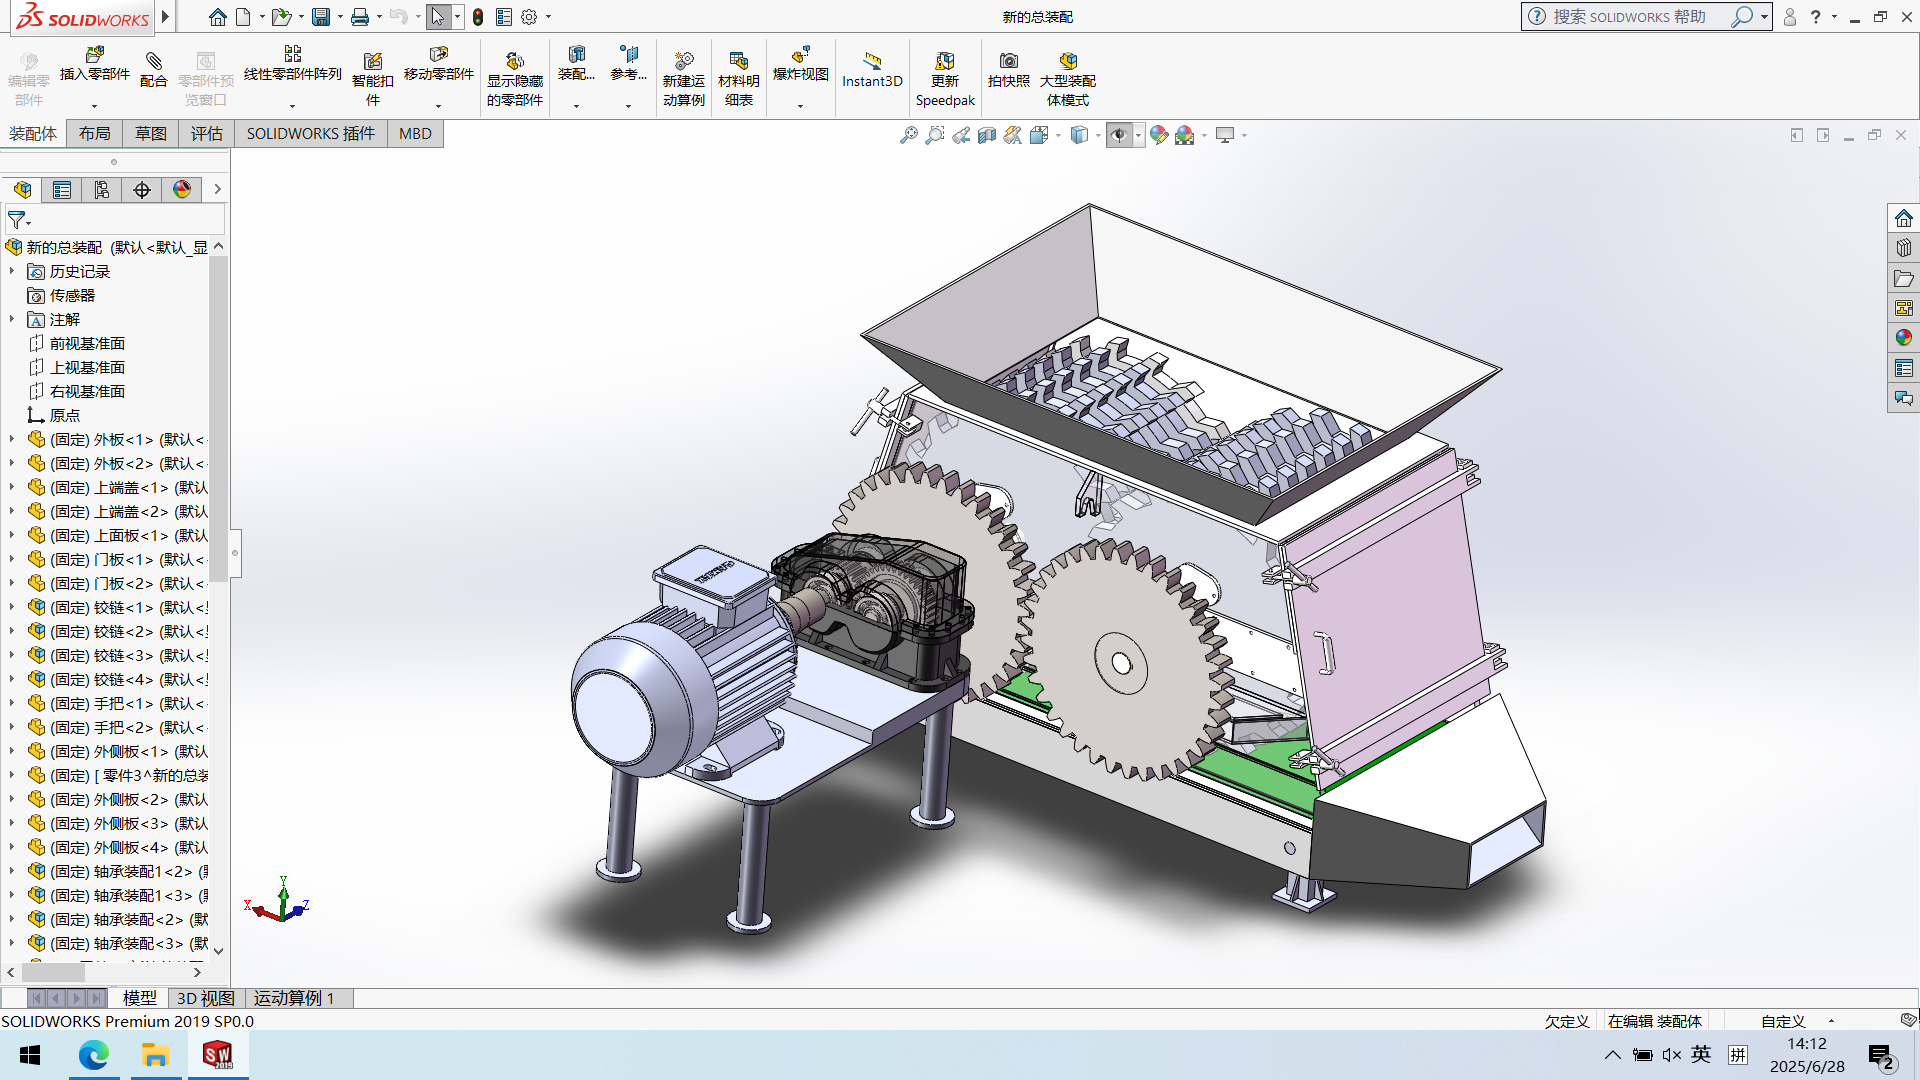The image size is (1920, 1080).
Task: Open the Exploded View dropdown arrow
Action: pyautogui.click(x=801, y=105)
